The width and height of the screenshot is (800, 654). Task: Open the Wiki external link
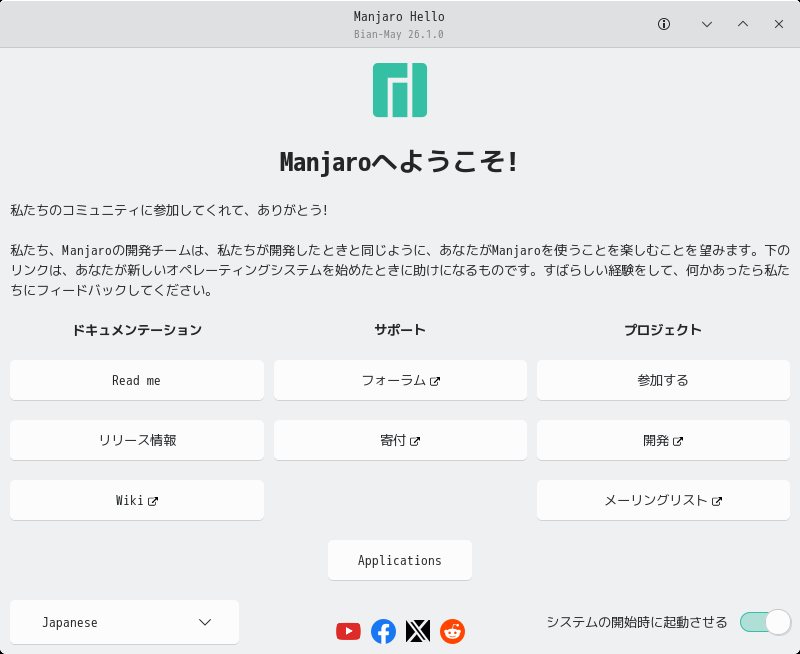[137, 500]
